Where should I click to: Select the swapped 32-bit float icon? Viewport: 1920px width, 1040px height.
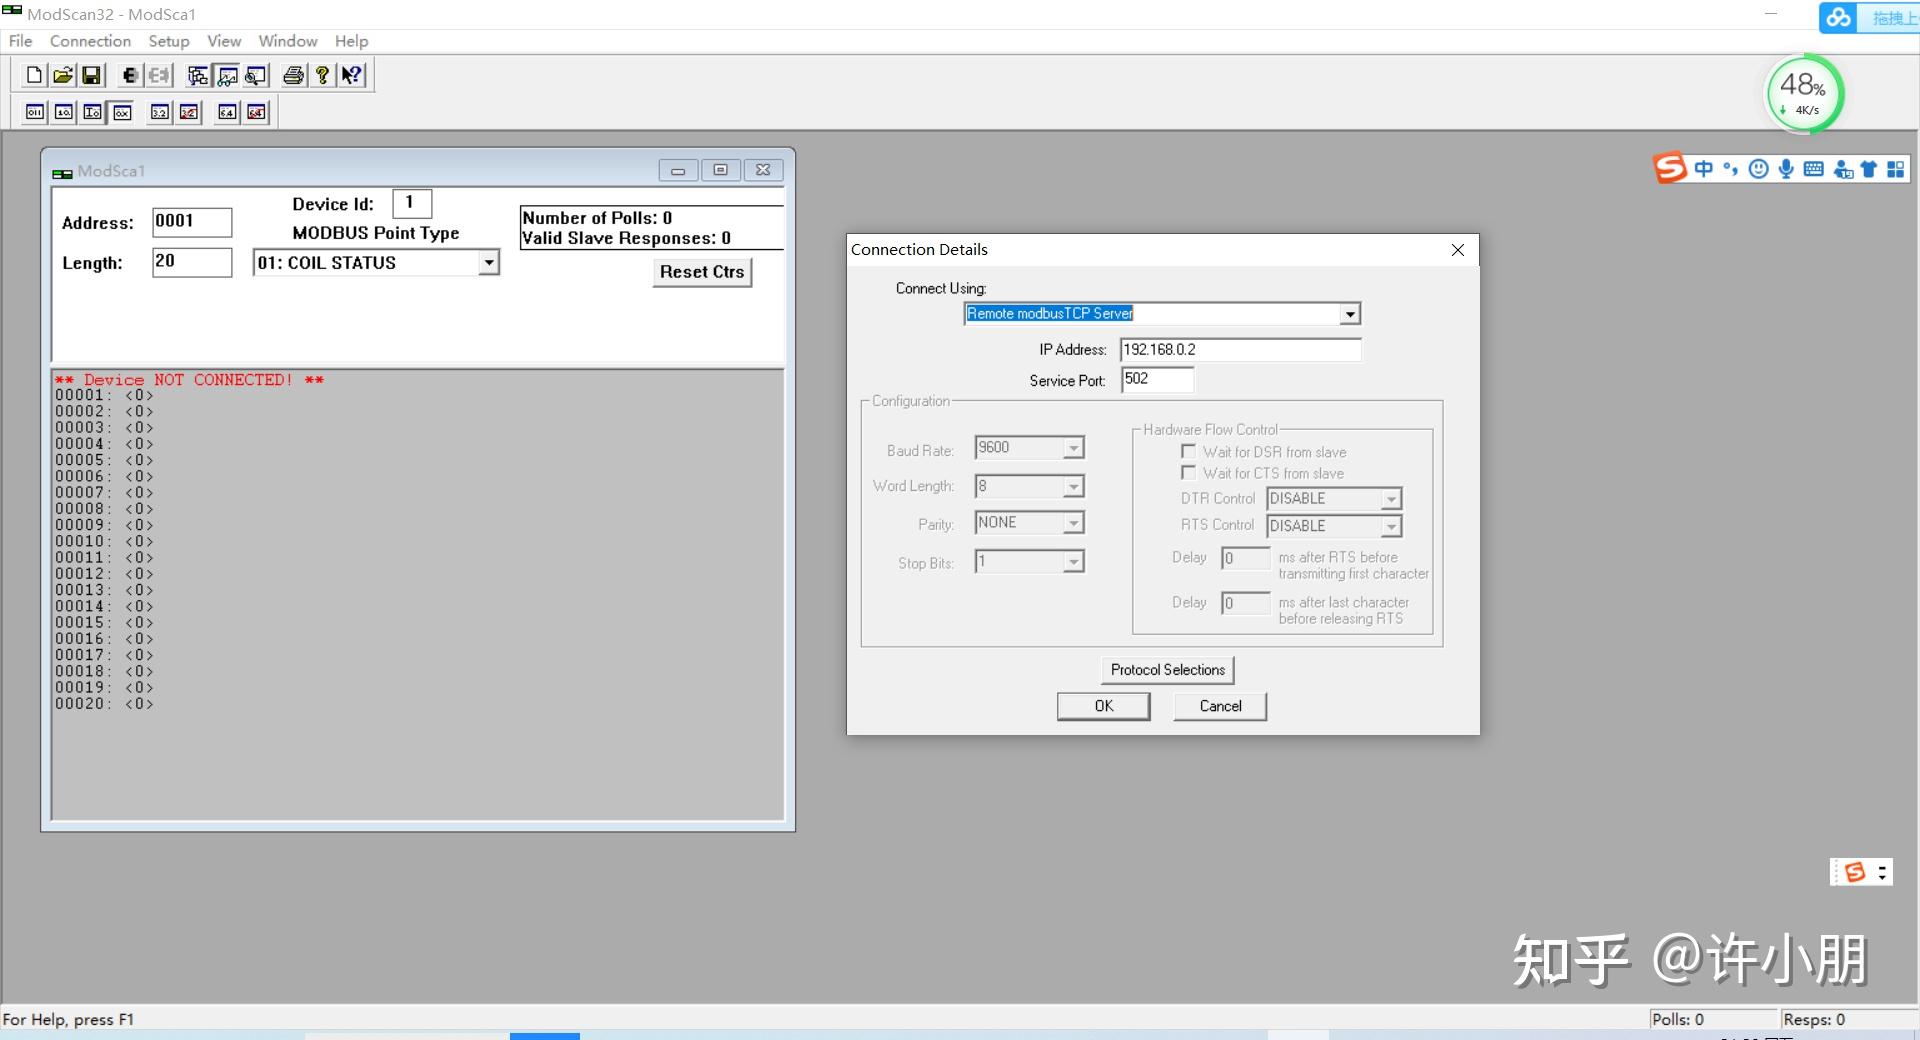[189, 112]
